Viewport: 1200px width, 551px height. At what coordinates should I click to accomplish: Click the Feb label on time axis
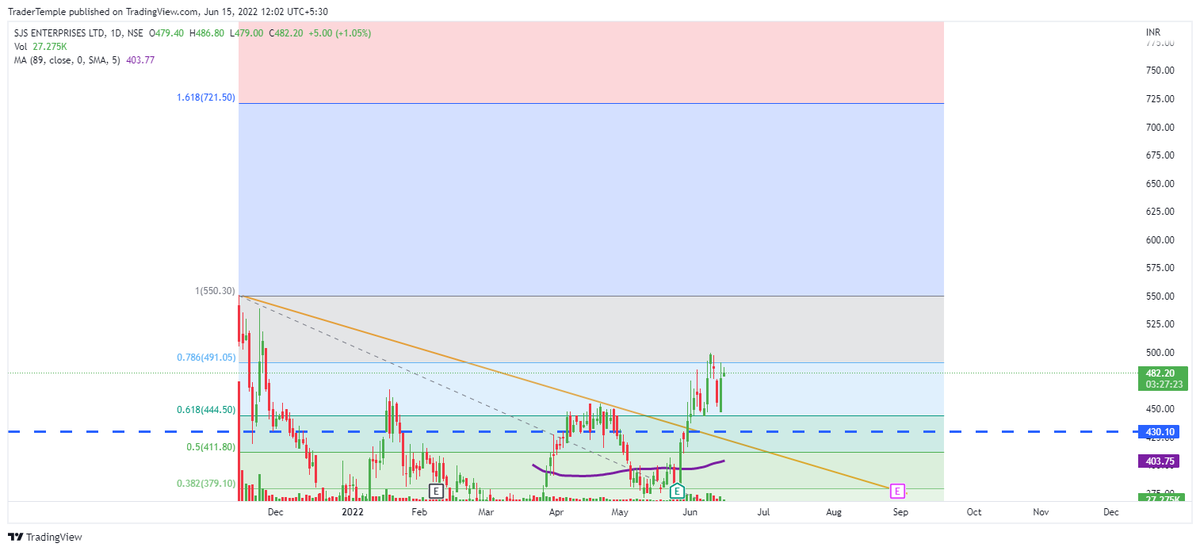[x=420, y=511]
